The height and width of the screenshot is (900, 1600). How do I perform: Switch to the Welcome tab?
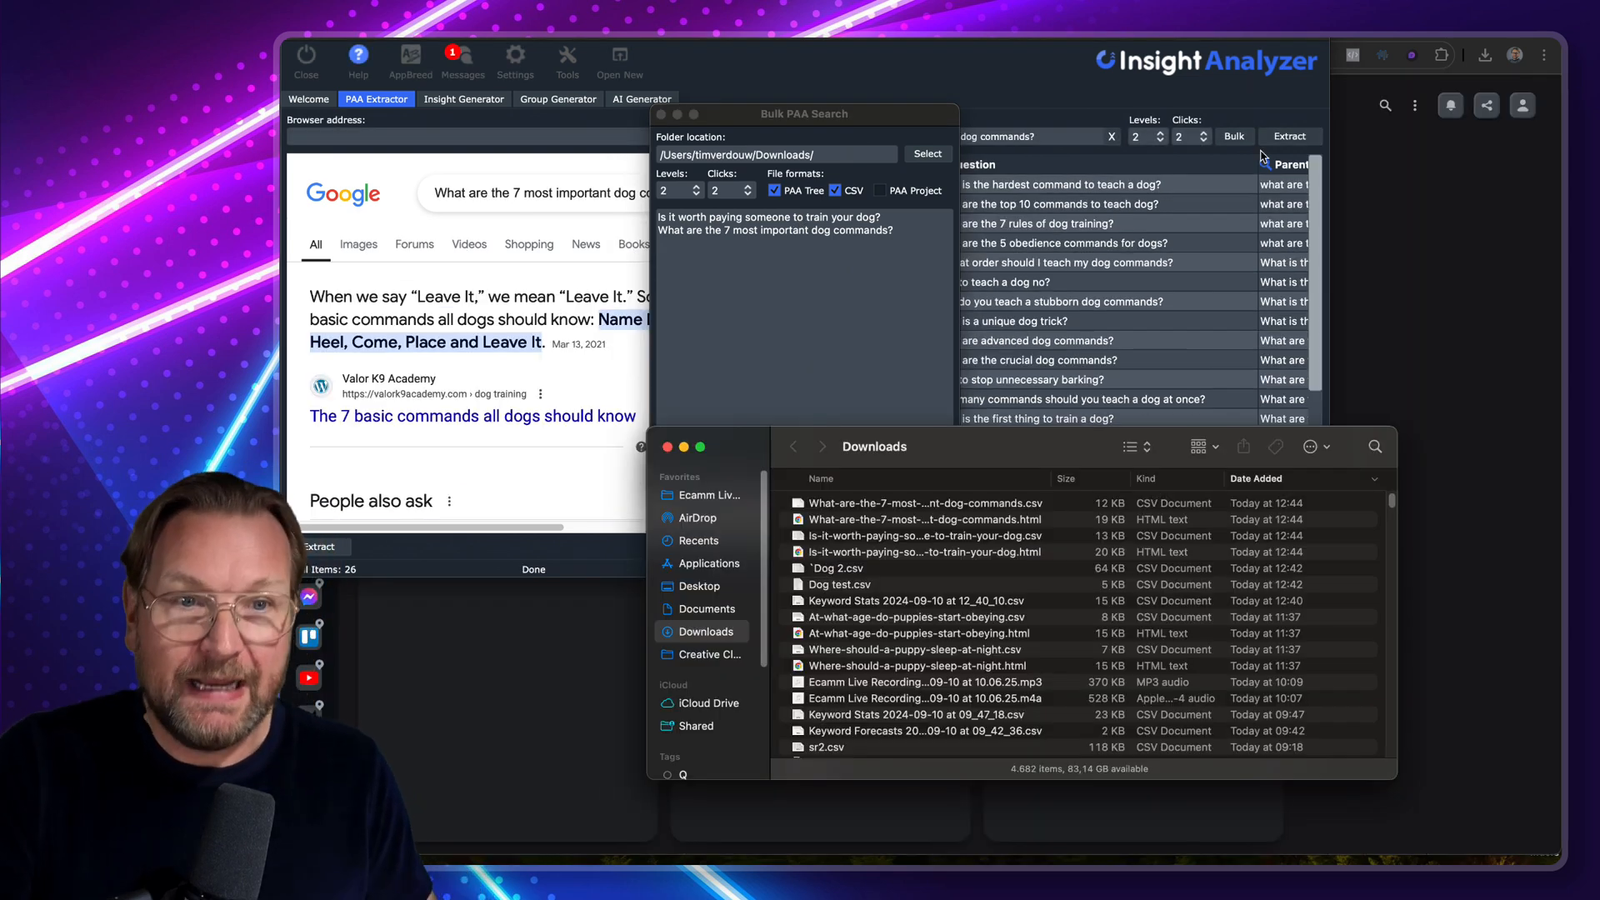(309, 99)
